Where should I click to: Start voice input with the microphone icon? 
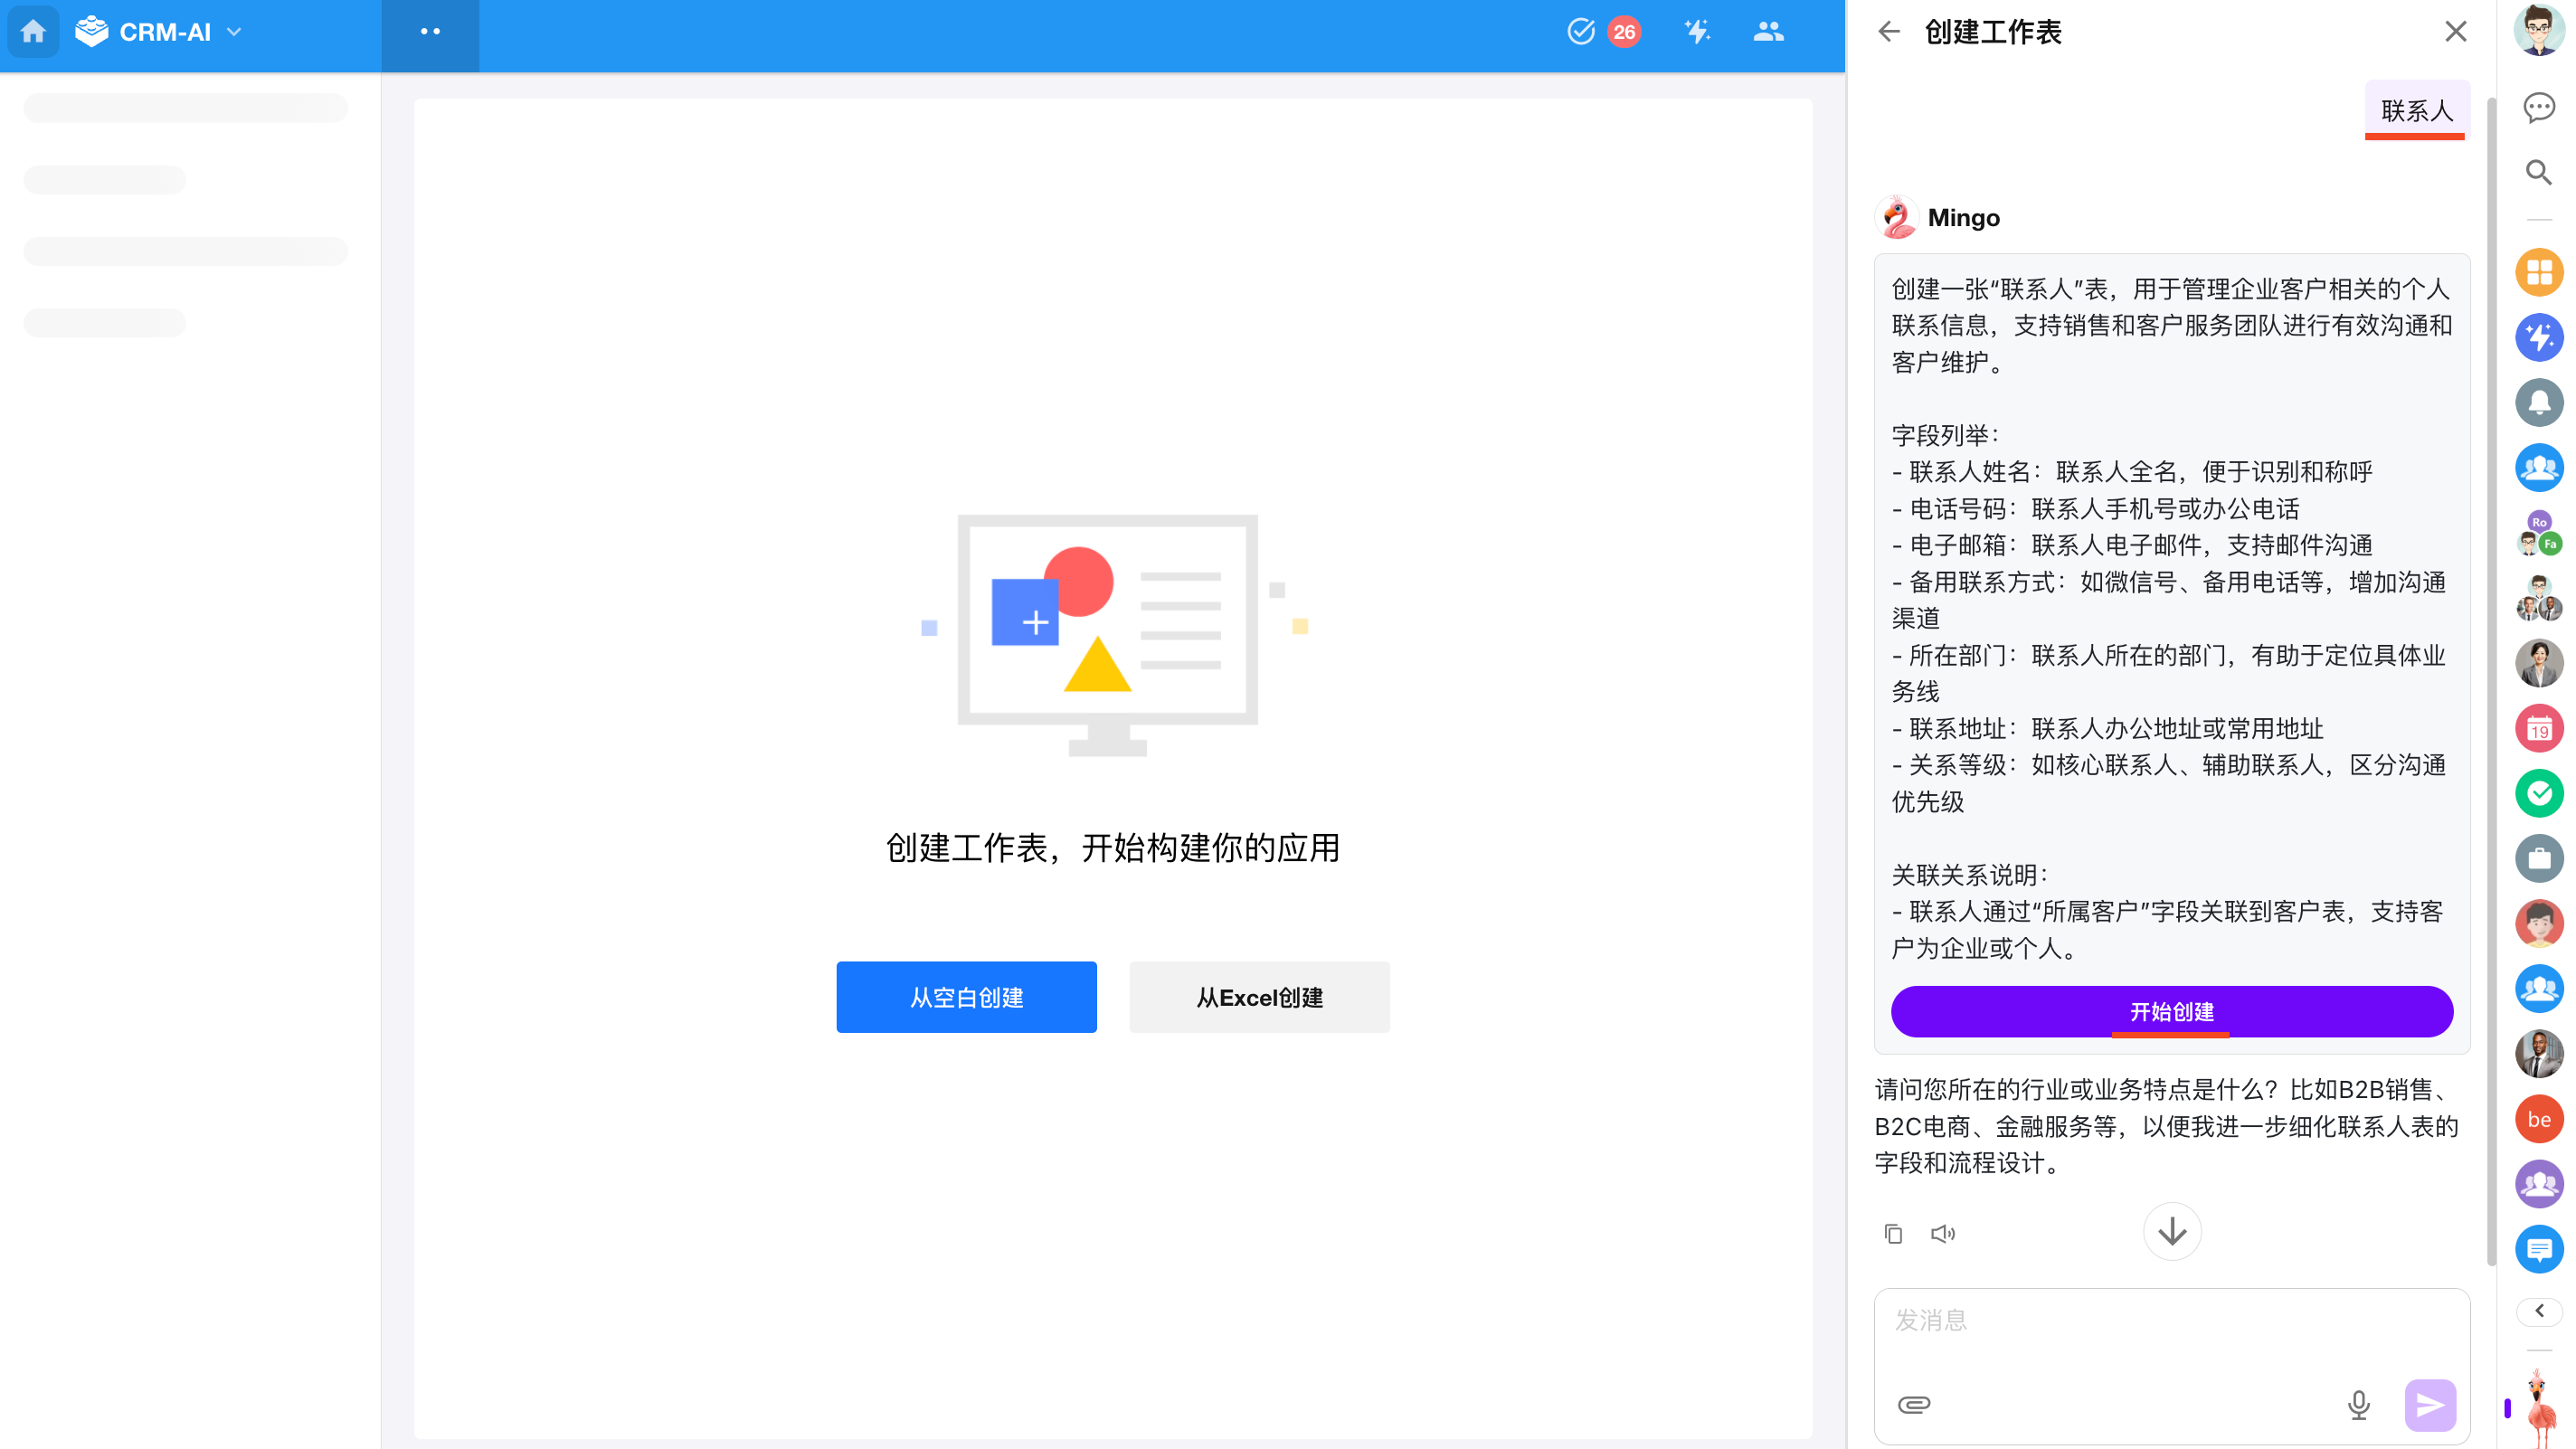(2358, 1405)
